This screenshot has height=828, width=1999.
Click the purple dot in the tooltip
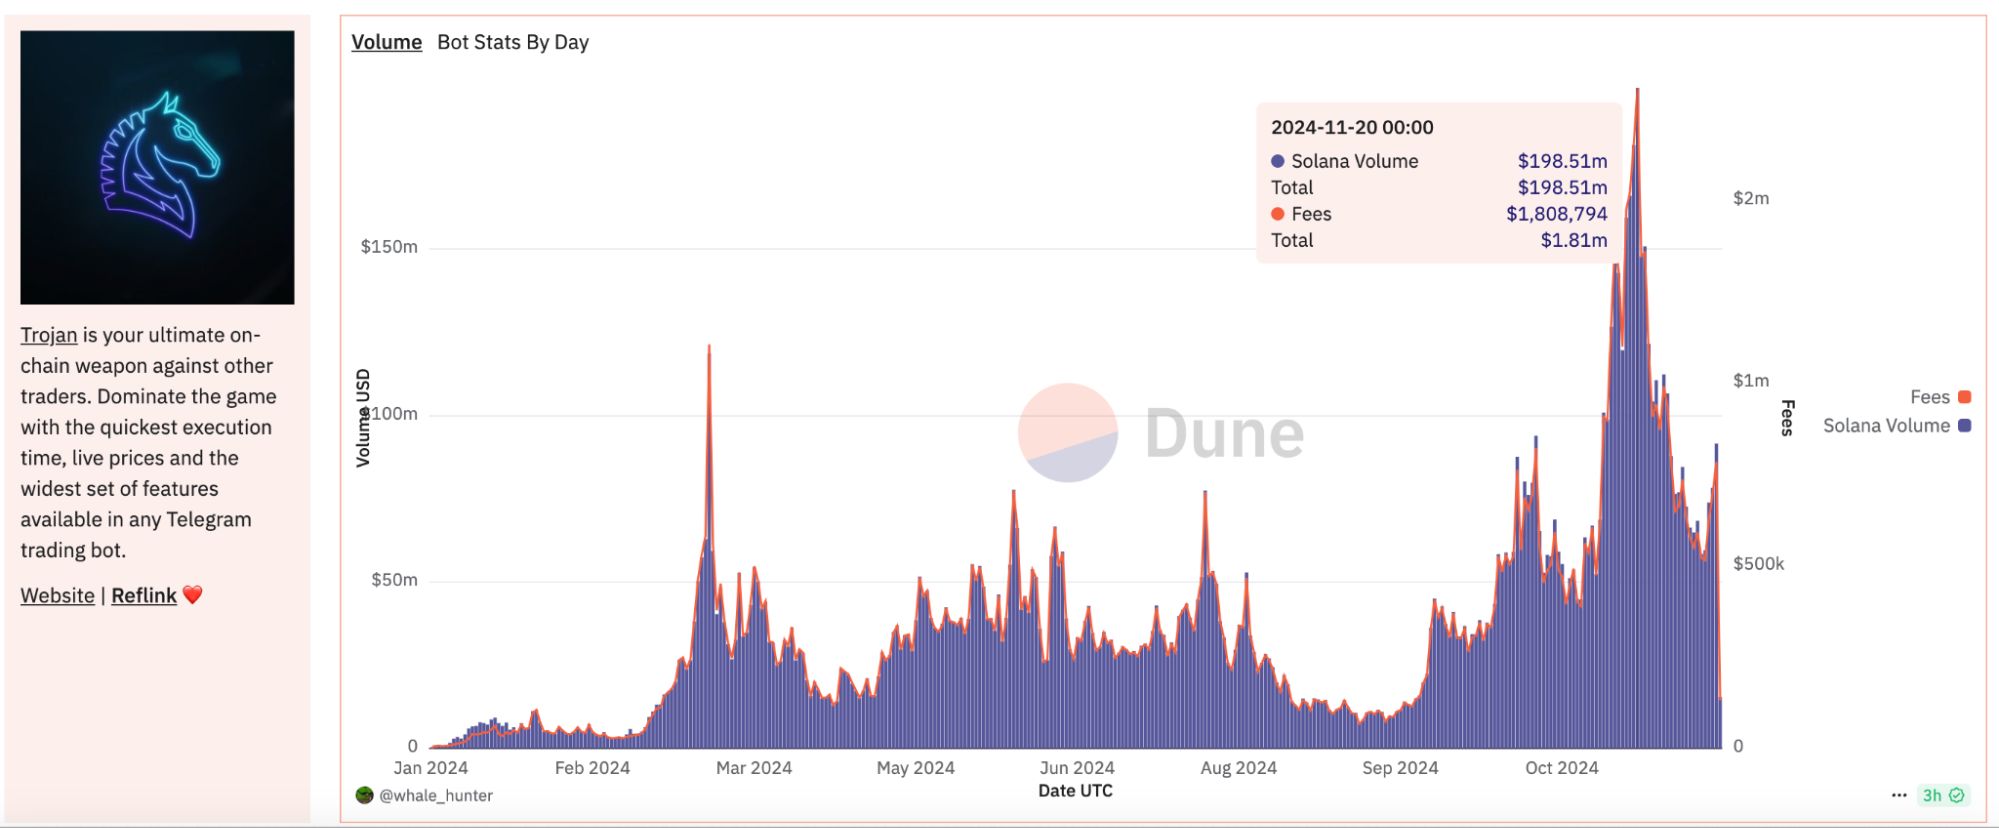pos(1277,161)
